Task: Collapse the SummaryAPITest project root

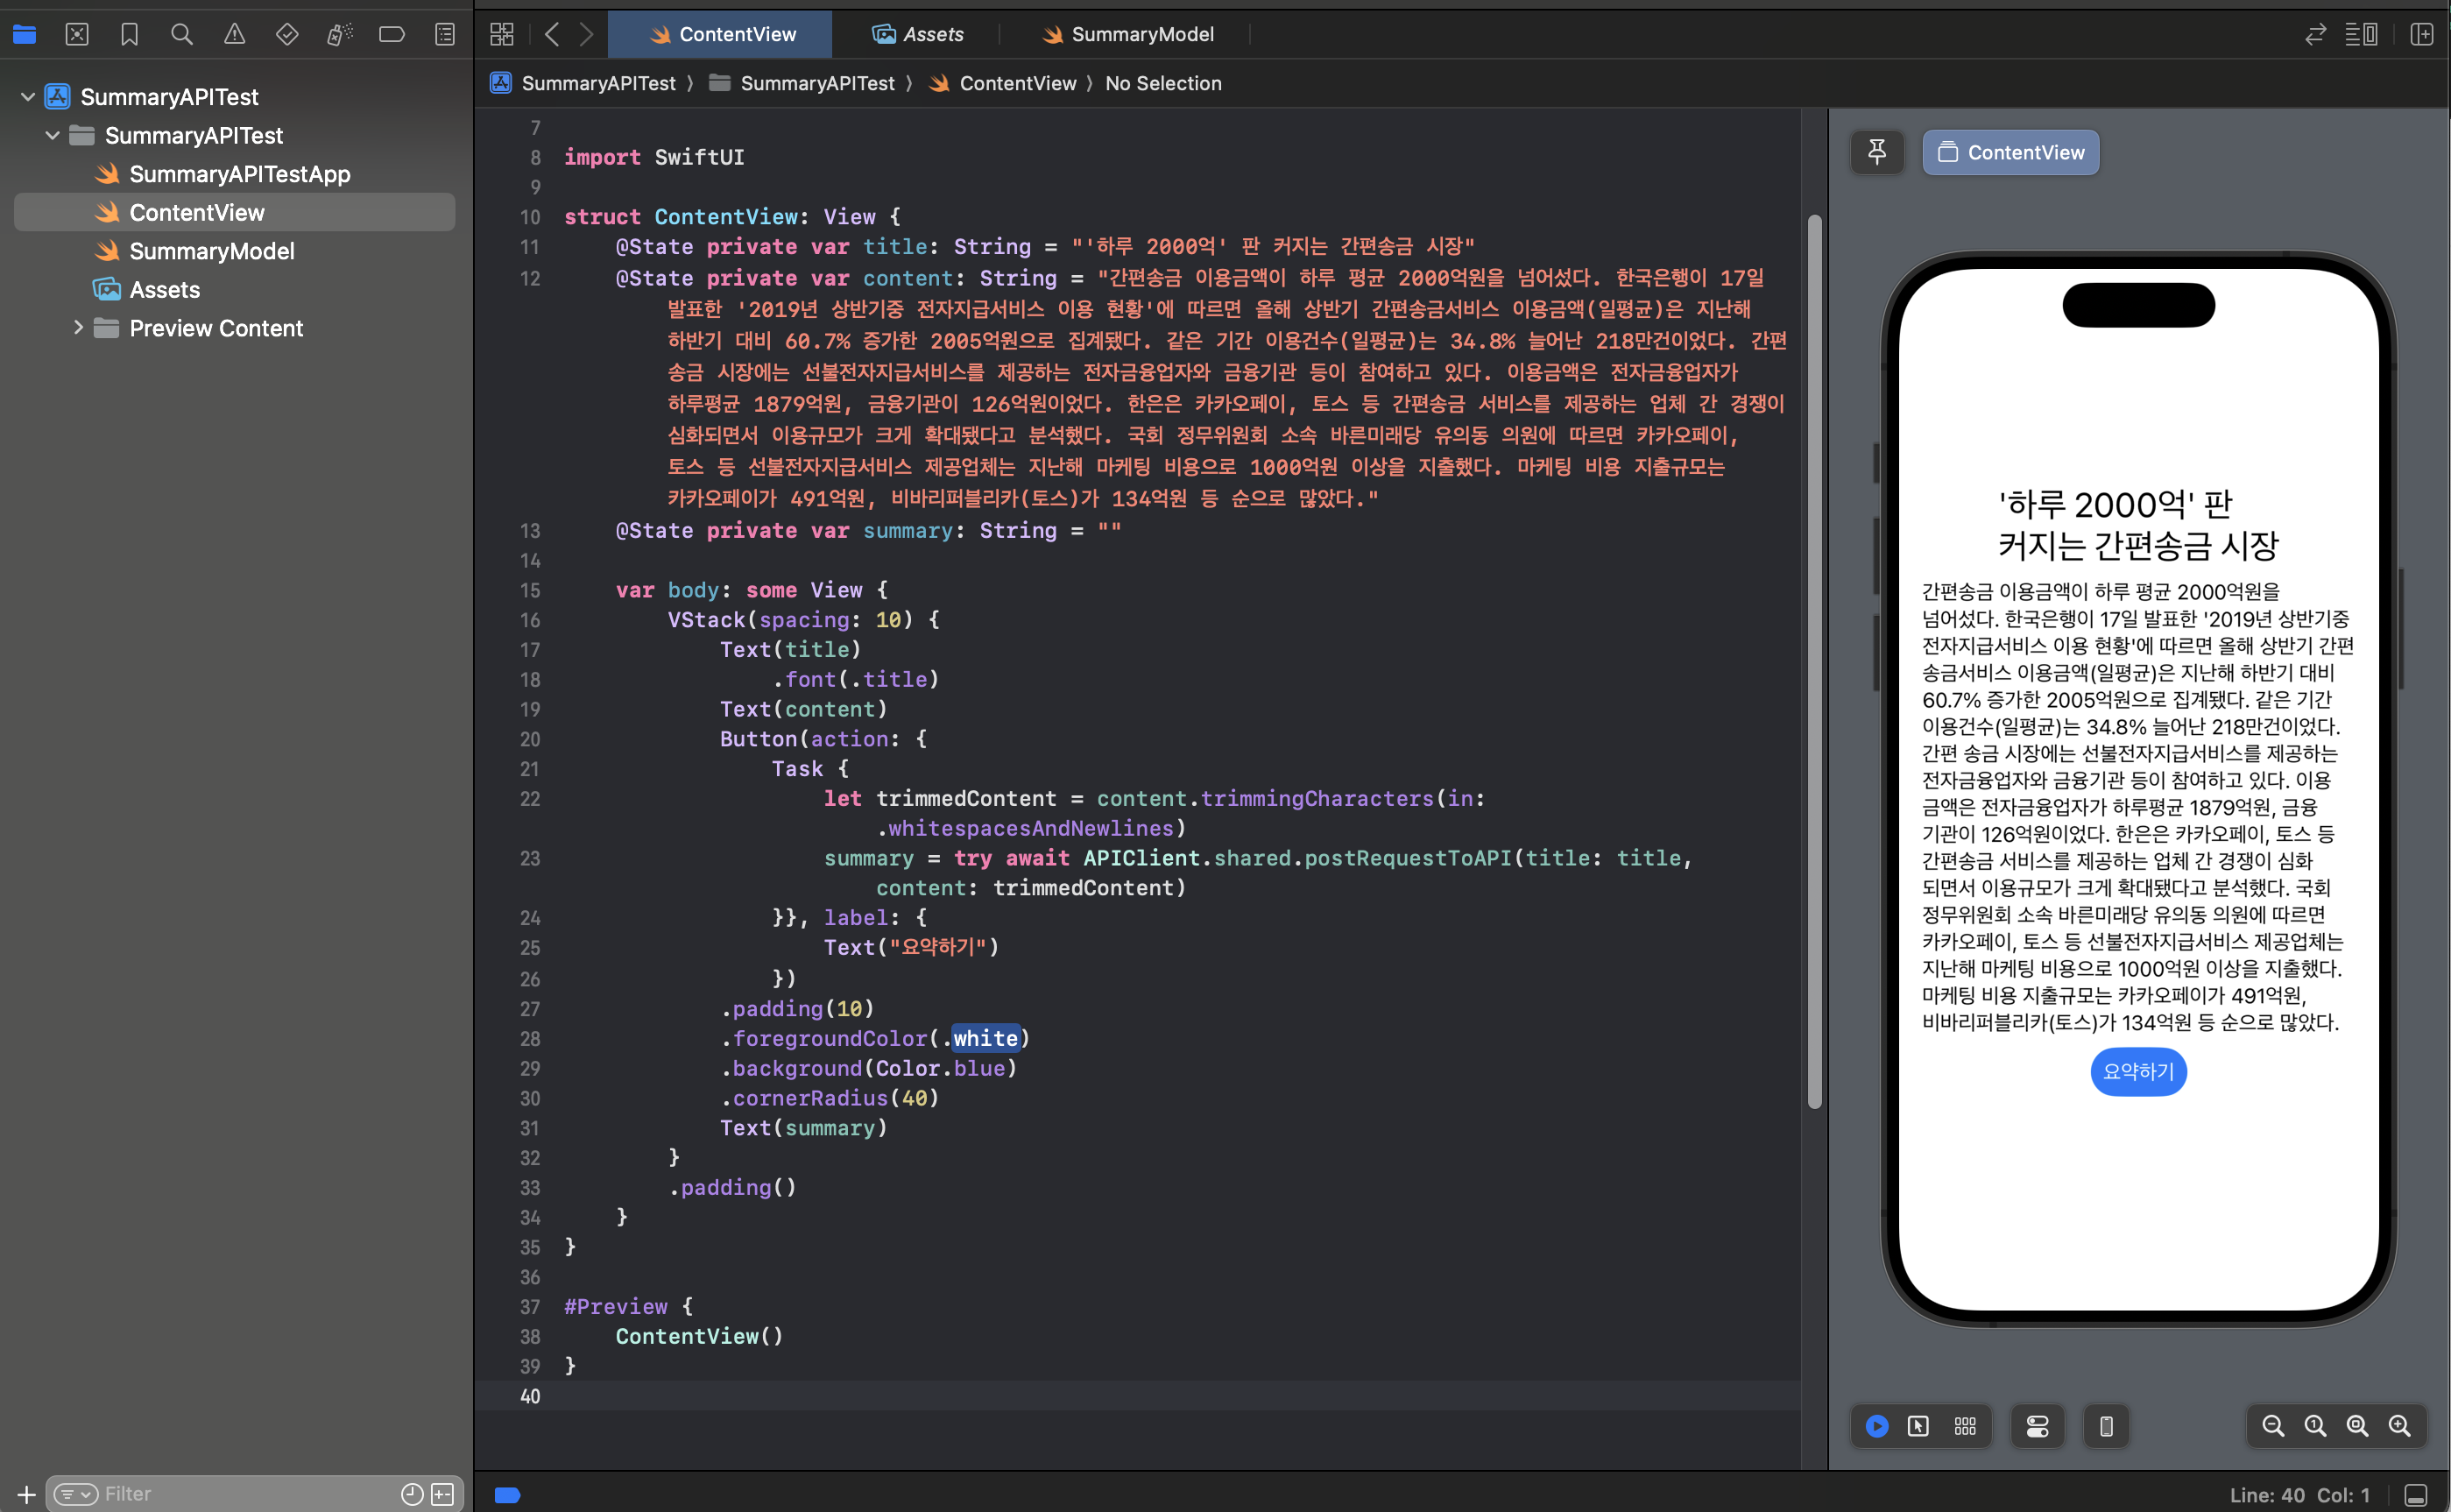Action: coord(28,97)
